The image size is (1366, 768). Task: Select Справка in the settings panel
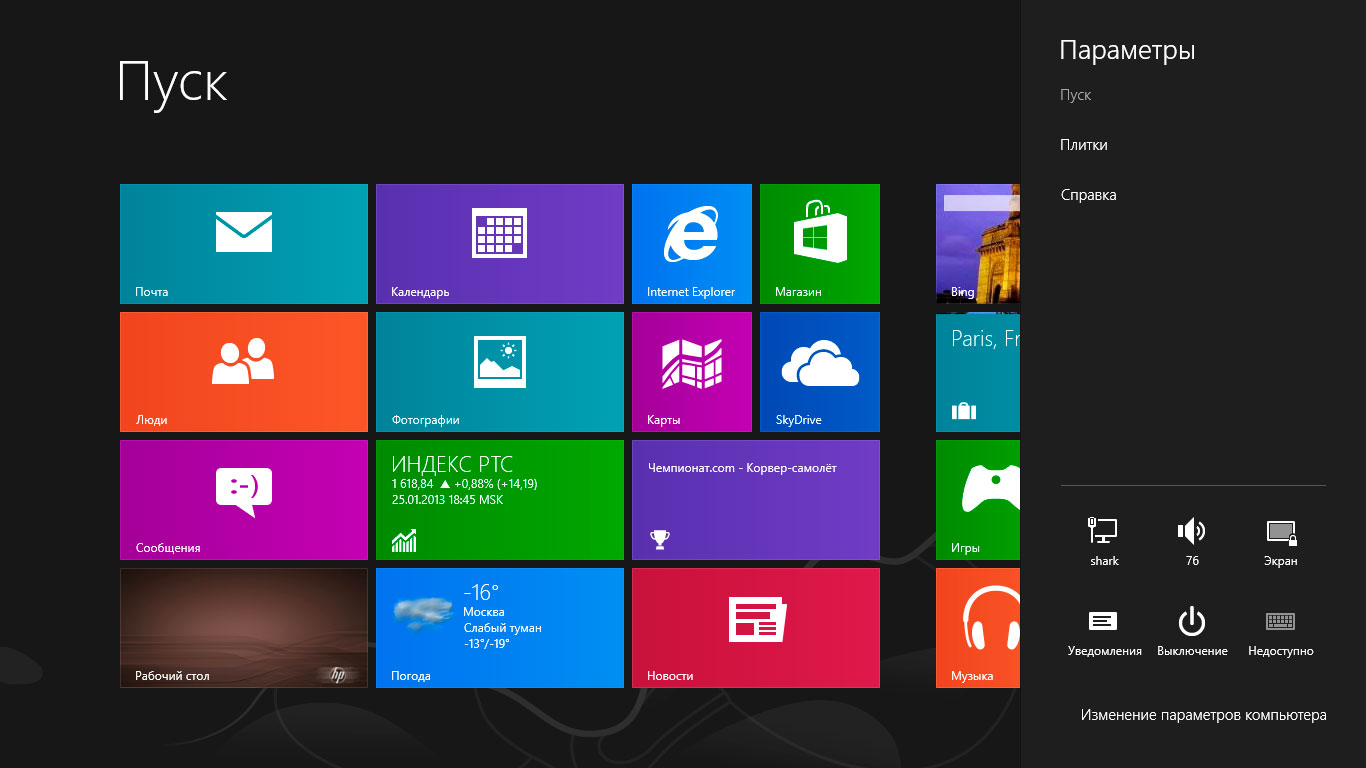1088,195
